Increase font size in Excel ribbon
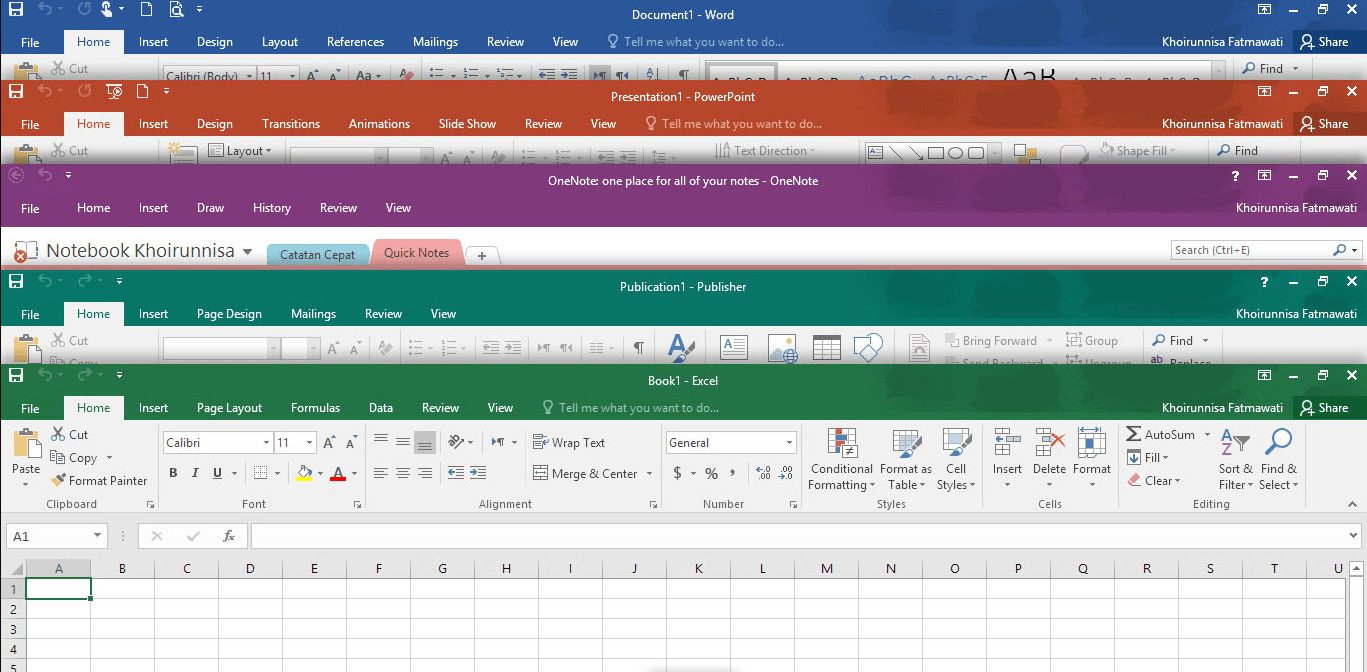The image size is (1367, 672). click(329, 443)
